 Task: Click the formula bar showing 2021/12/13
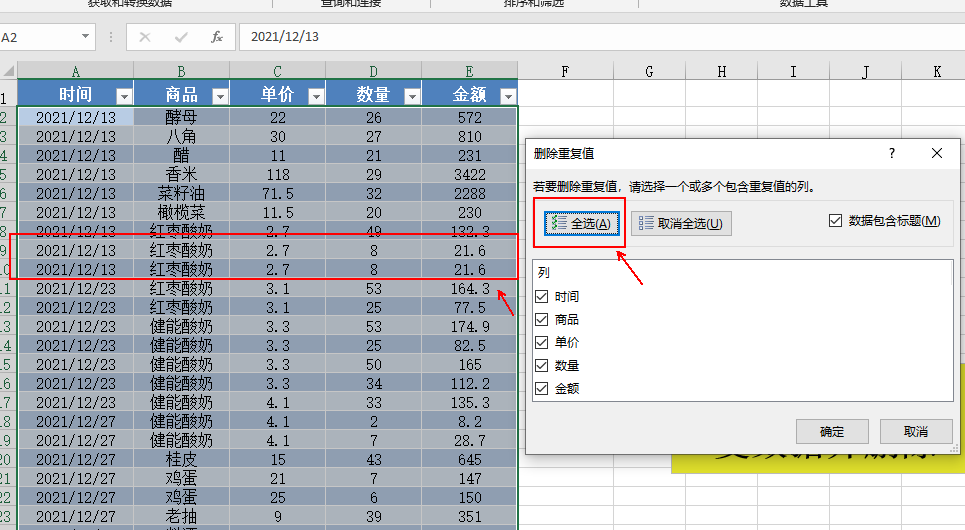pyautogui.click(x=602, y=37)
